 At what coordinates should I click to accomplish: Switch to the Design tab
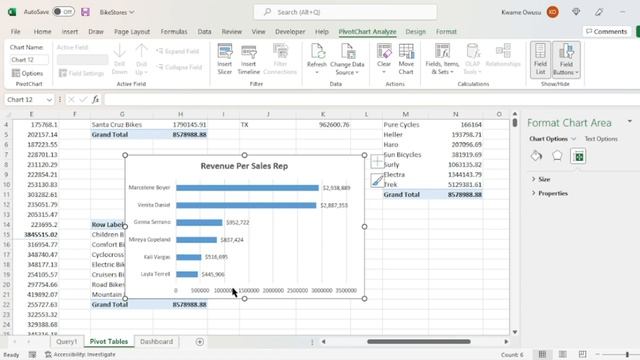tap(416, 31)
